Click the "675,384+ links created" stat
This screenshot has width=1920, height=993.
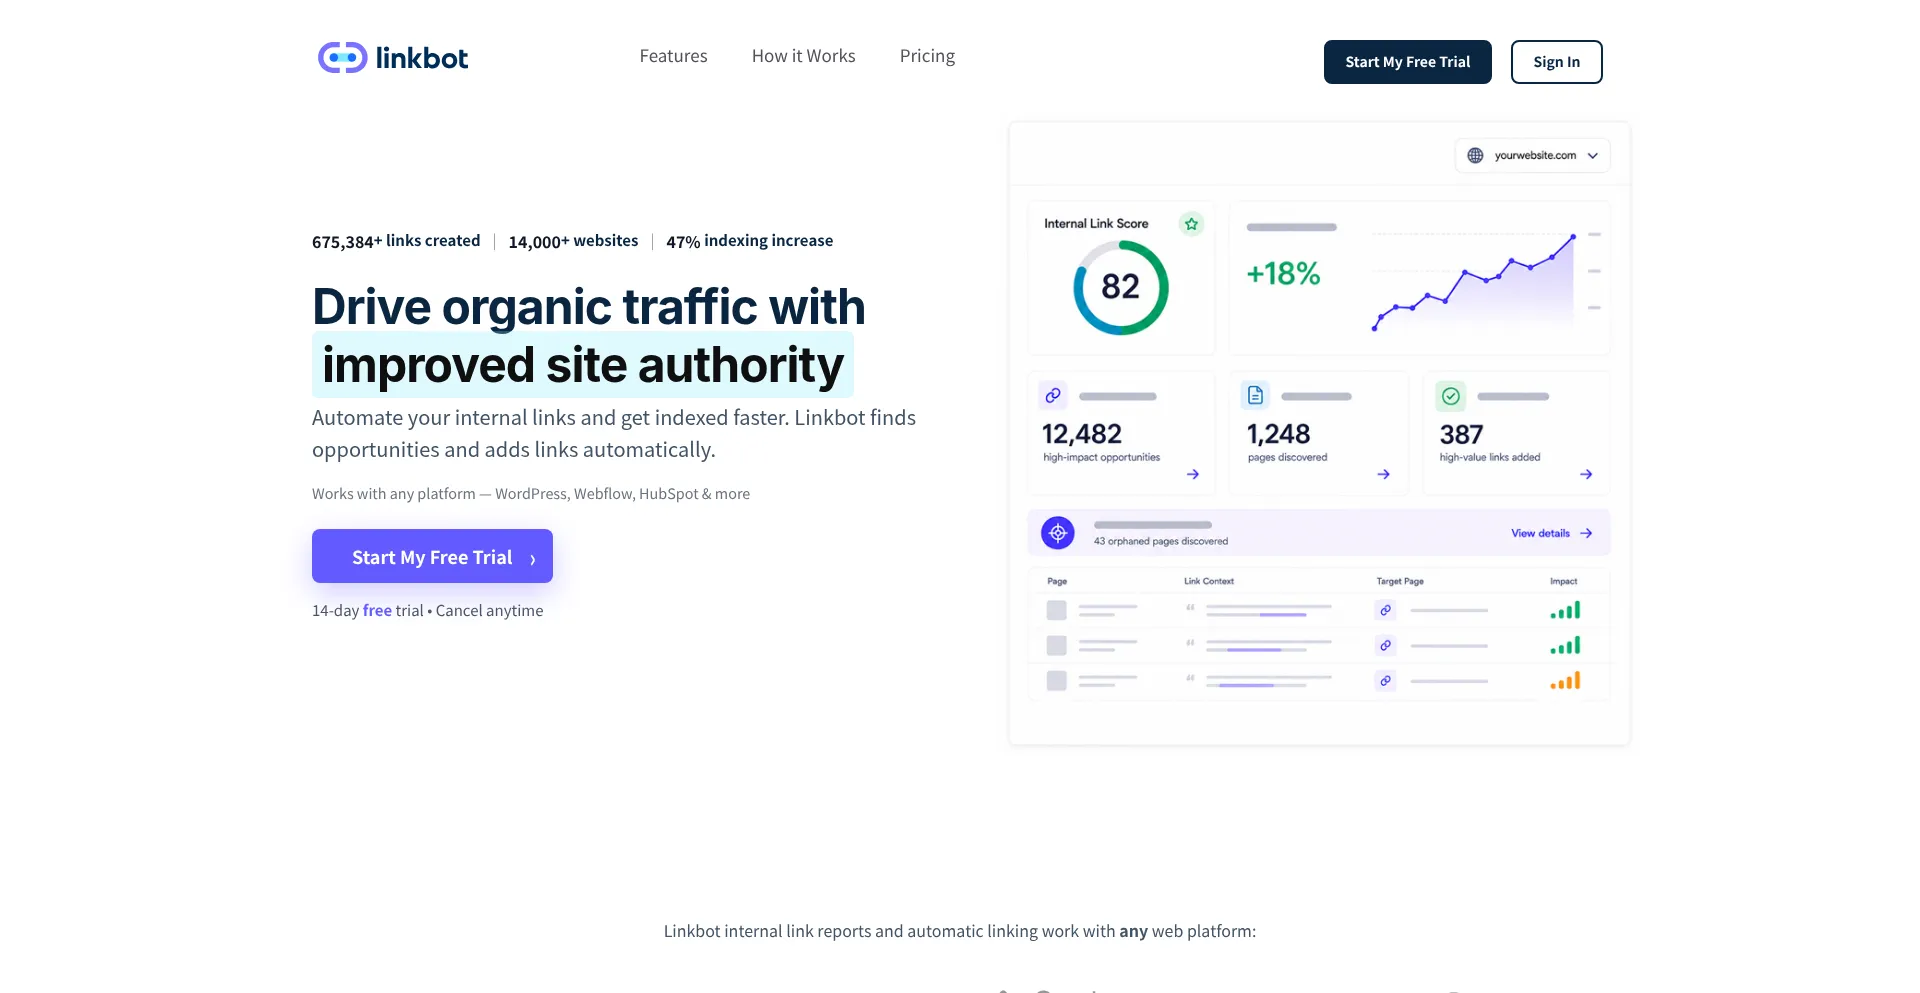click(x=396, y=241)
